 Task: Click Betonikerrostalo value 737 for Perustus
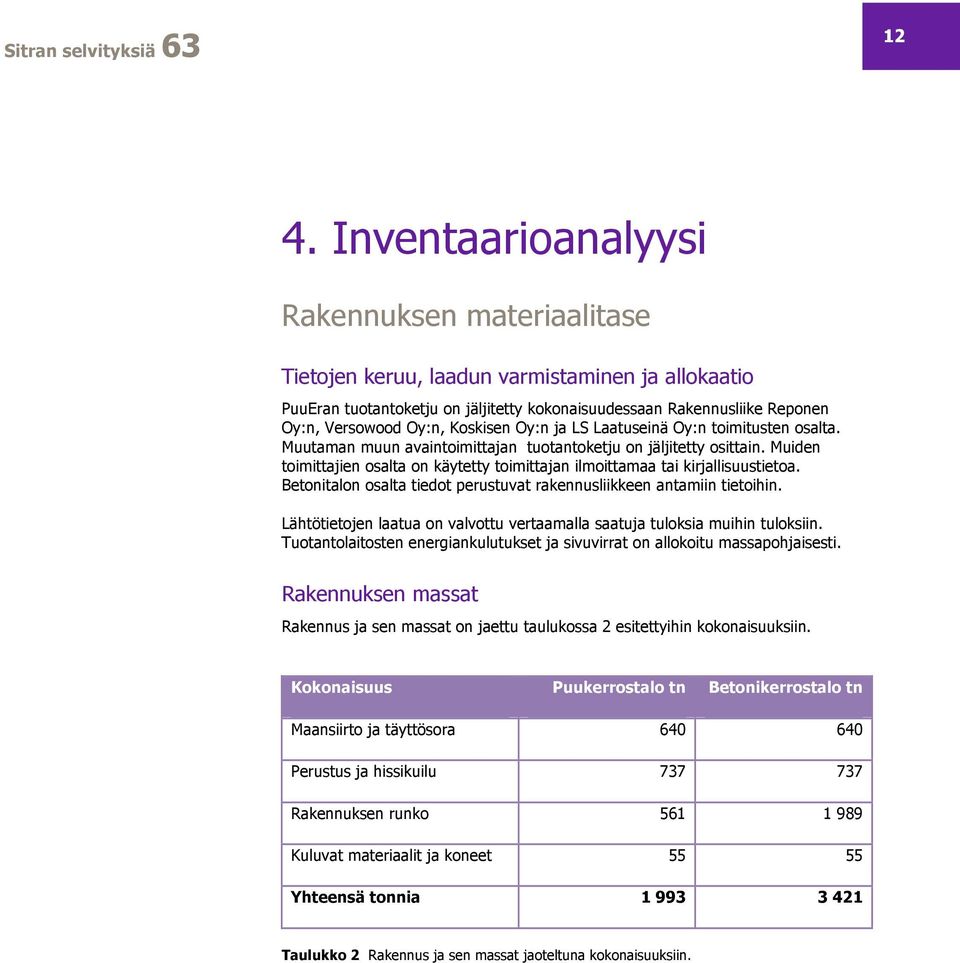point(849,771)
